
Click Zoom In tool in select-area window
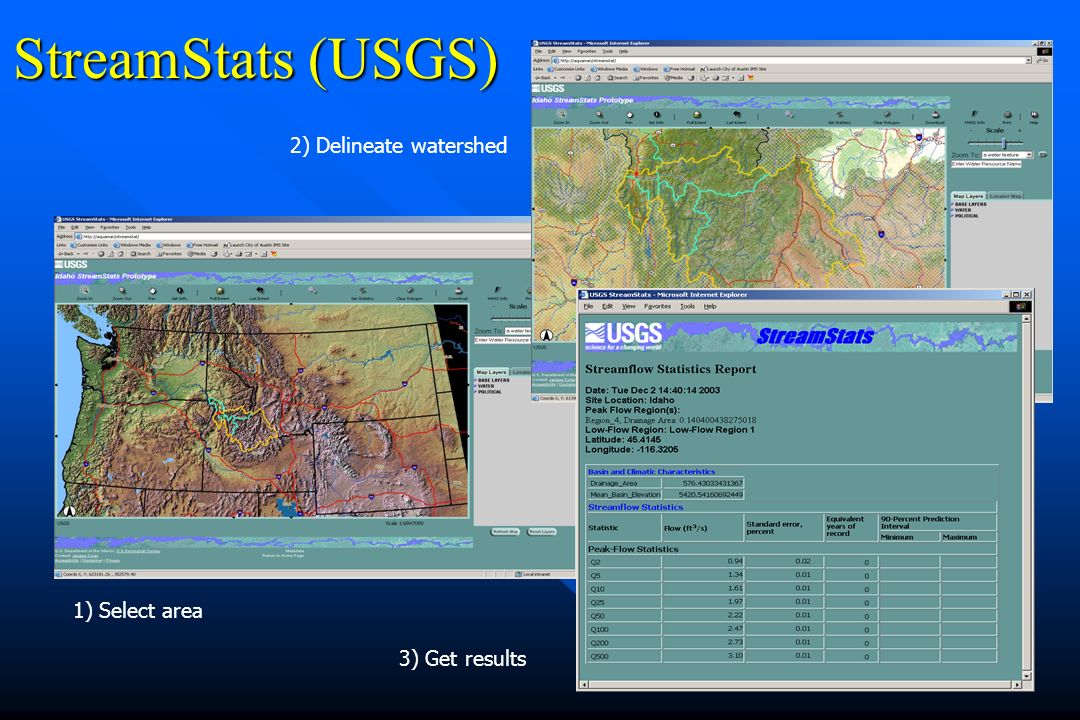pyautogui.click(x=85, y=292)
